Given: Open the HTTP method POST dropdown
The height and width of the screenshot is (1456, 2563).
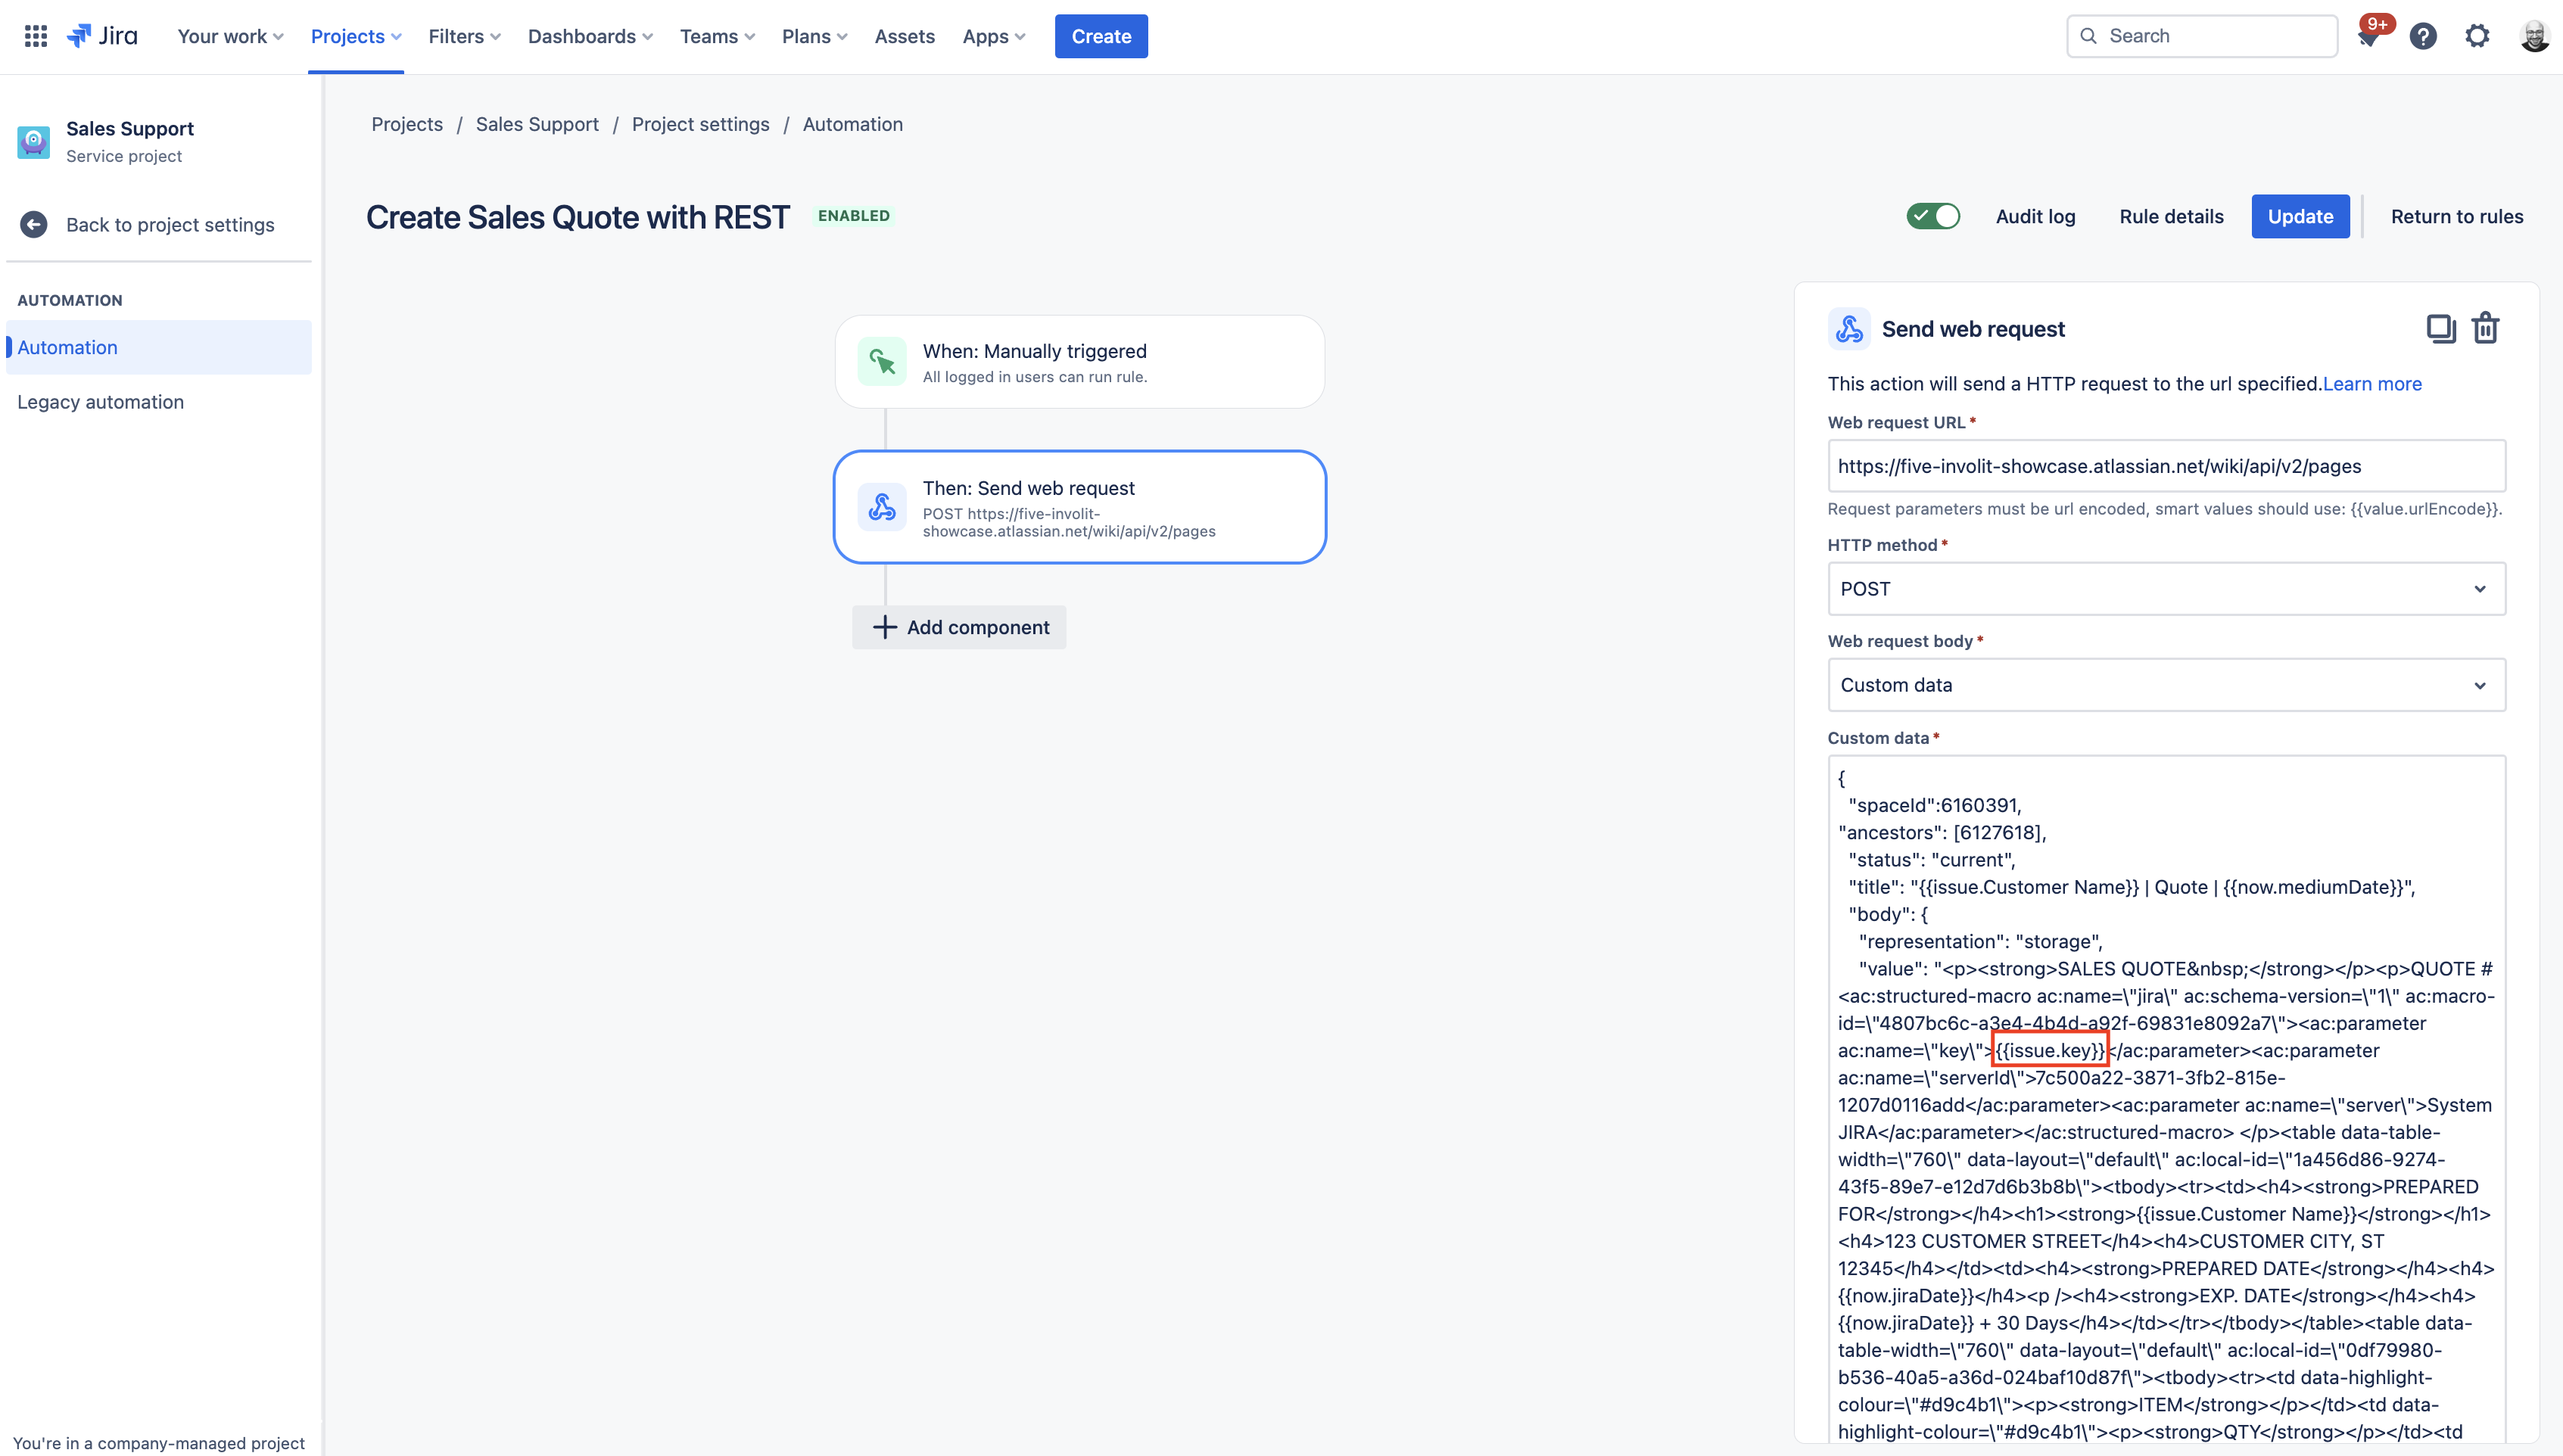Looking at the screenshot, I should (2166, 589).
